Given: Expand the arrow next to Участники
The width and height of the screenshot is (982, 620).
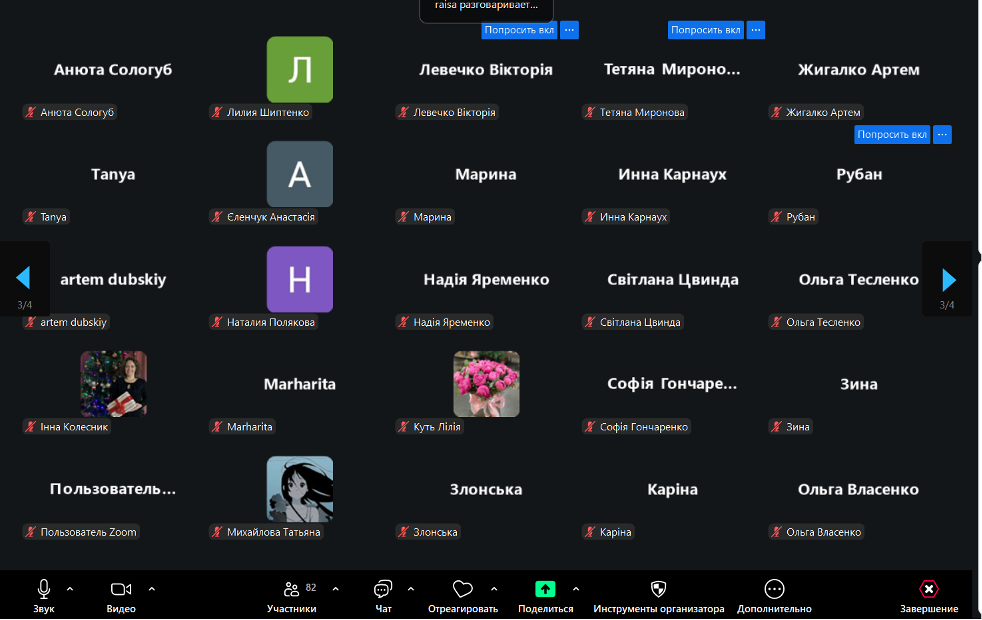Looking at the screenshot, I should pos(335,588).
